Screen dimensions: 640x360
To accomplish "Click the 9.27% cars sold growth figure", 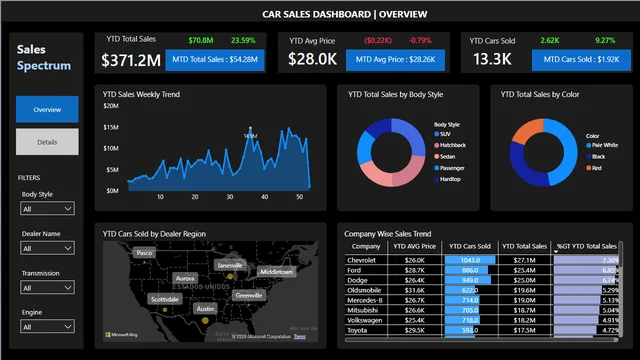I will (x=605, y=40).
